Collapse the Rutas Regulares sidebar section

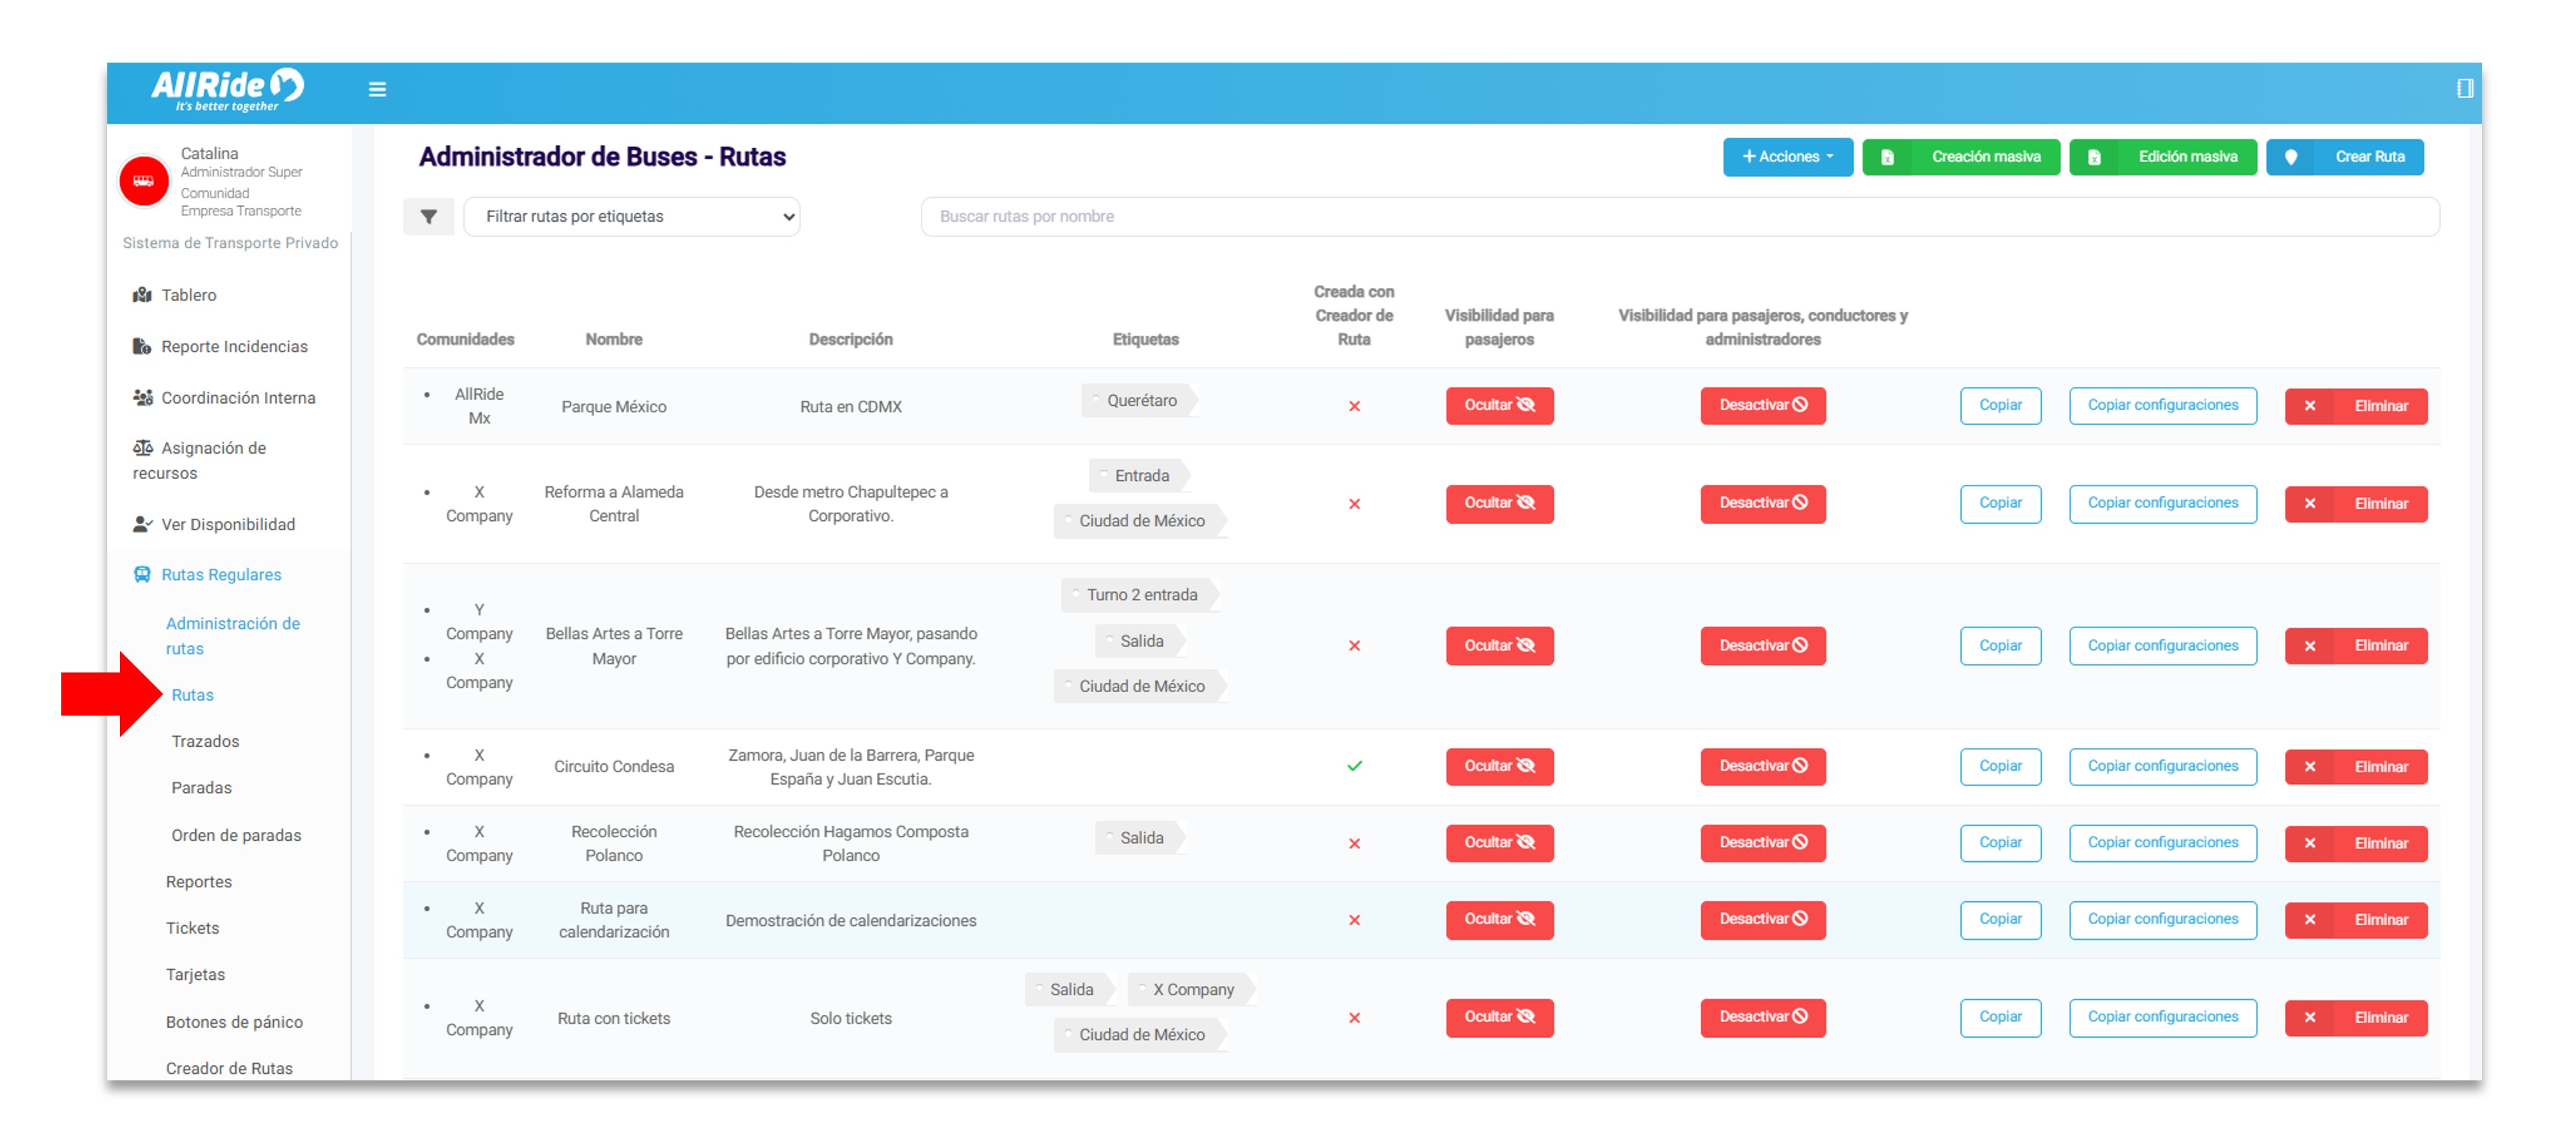221,574
